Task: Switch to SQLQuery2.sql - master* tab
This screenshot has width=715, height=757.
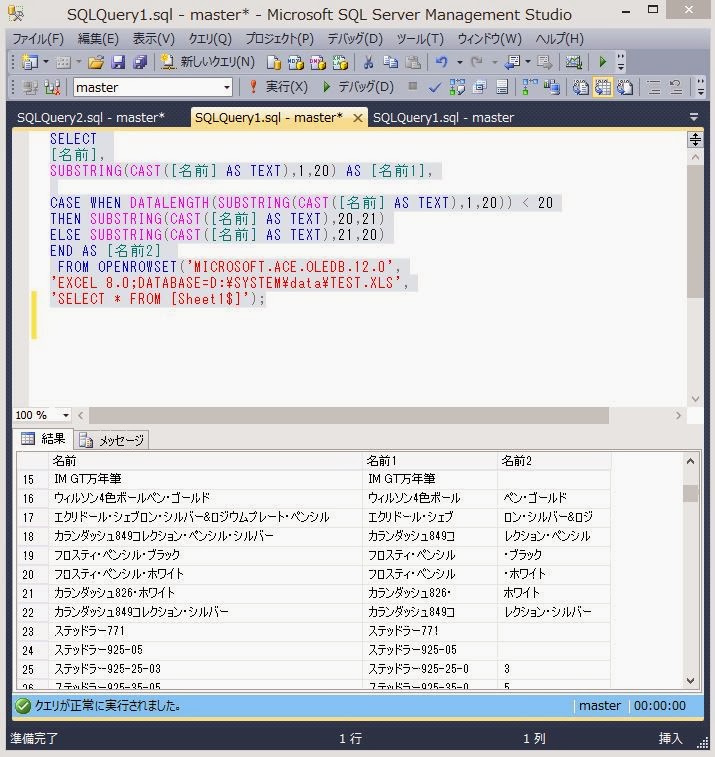Action: click(x=91, y=117)
